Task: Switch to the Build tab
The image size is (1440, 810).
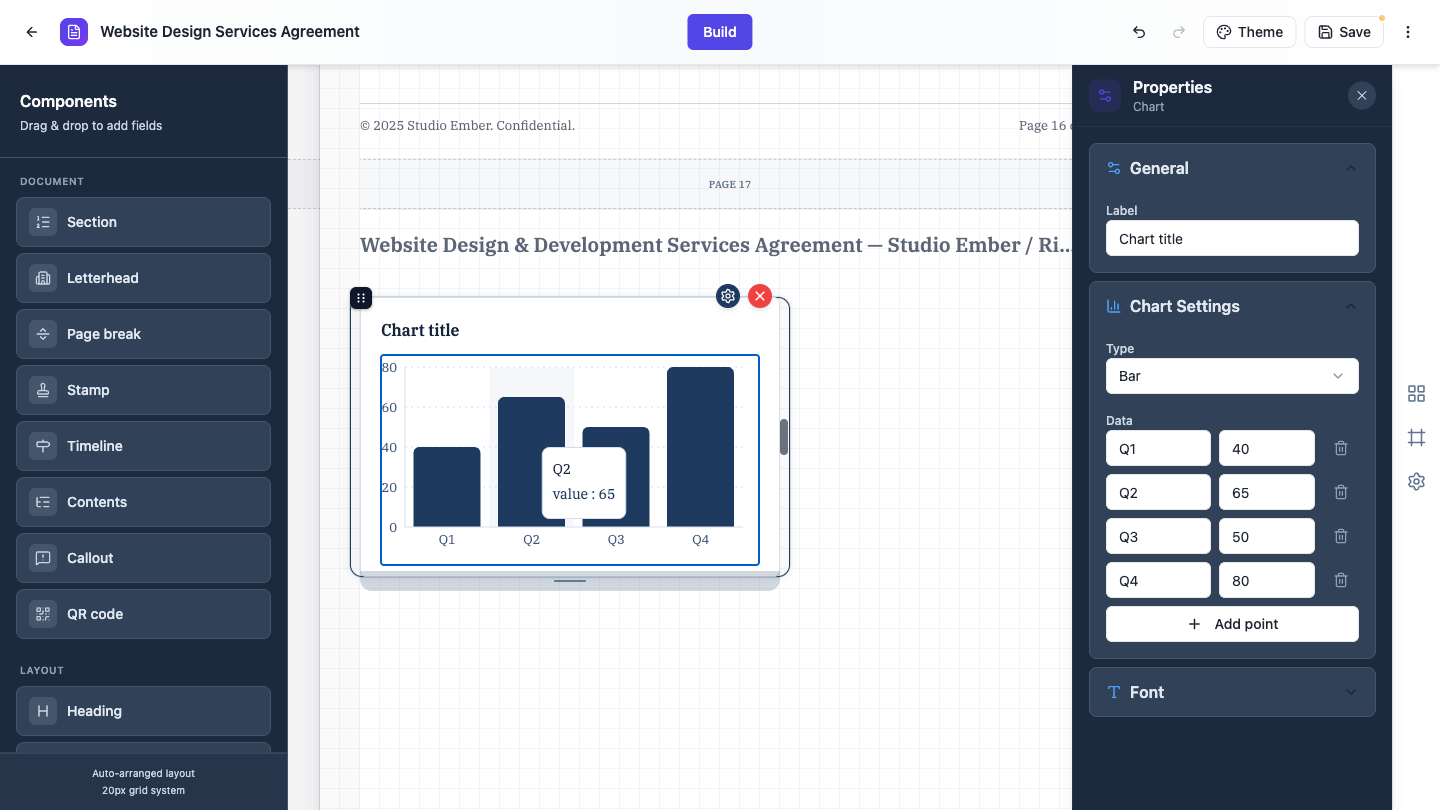Action: [x=720, y=32]
